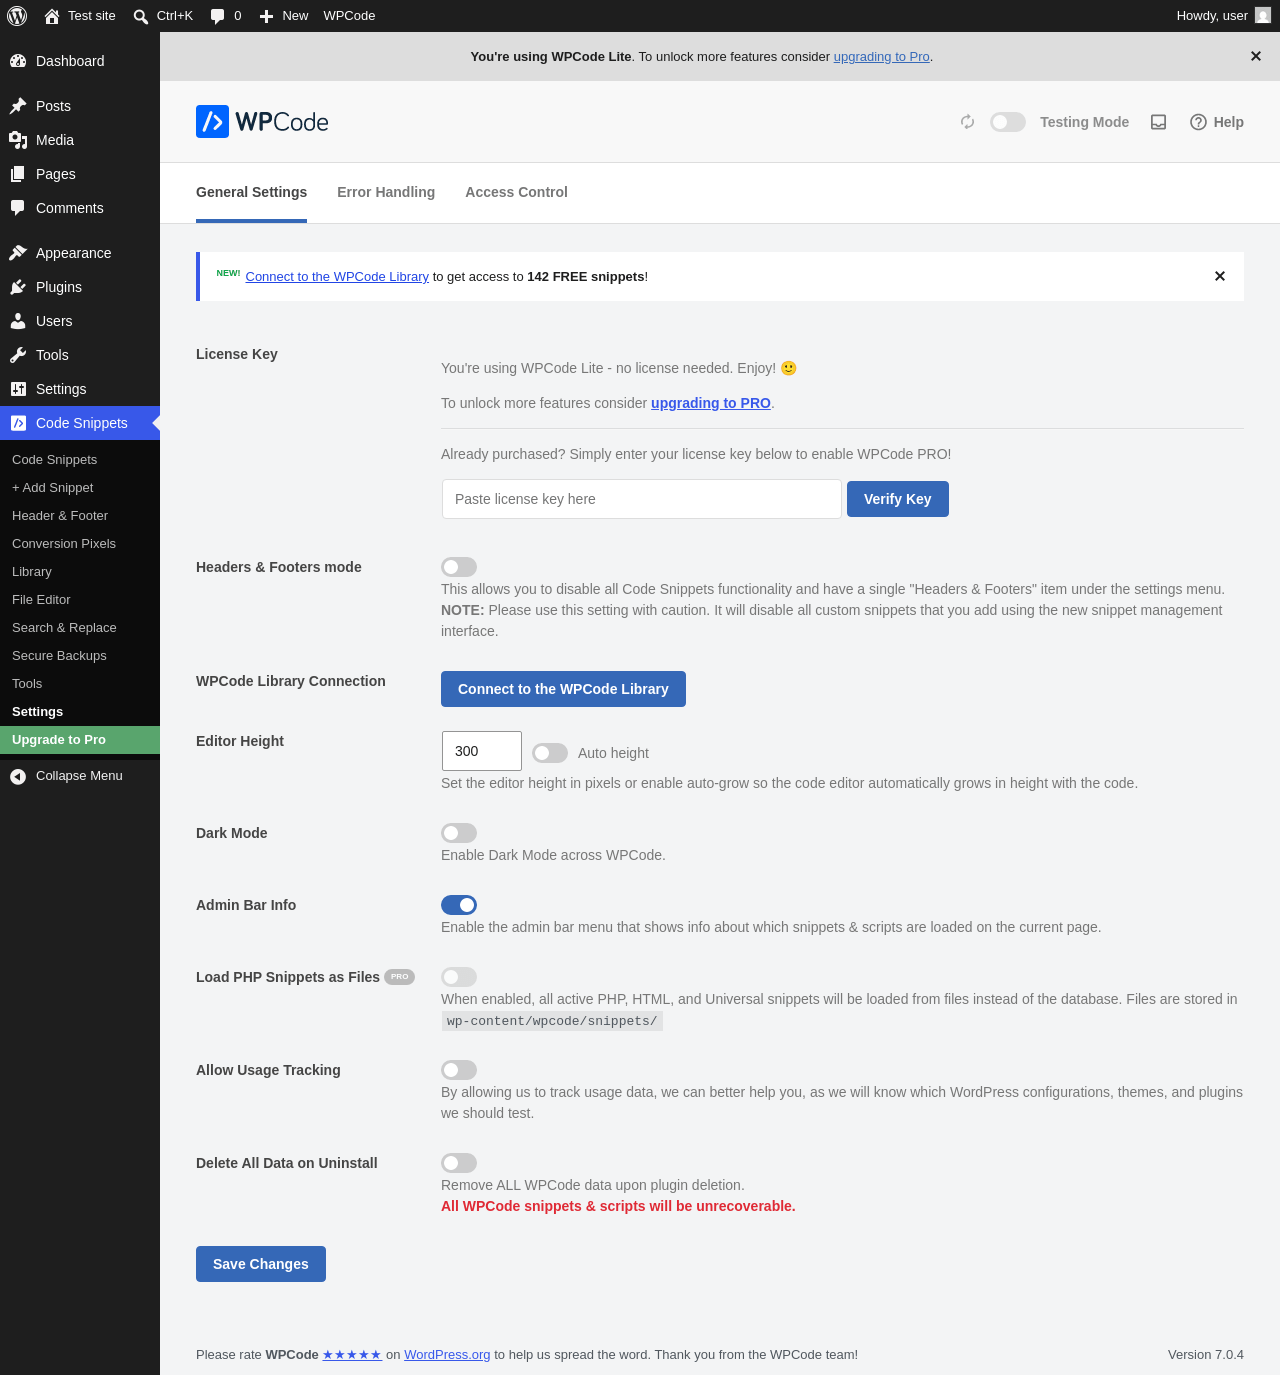Enable Headers & Footers mode toggle
Viewport: 1280px width, 1375px height.
[x=459, y=567]
